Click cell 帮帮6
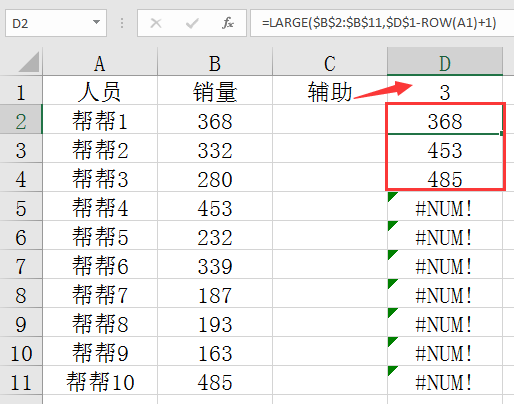The height and width of the screenshot is (404, 514). pos(100,264)
